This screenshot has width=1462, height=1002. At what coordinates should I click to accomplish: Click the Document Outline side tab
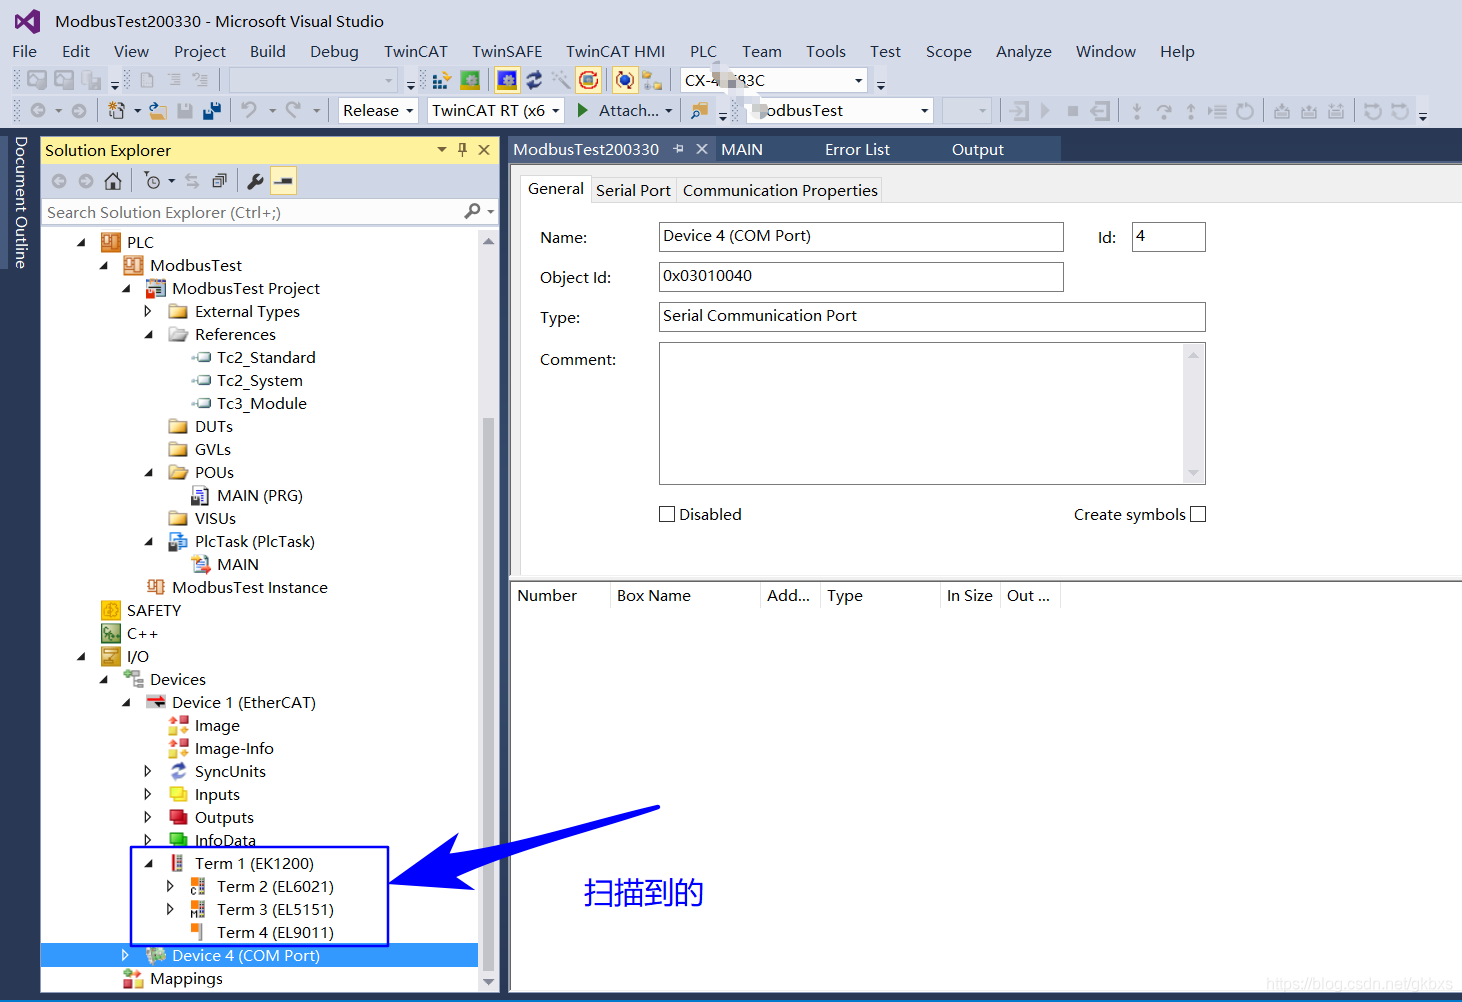pyautogui.click(x=20, y=203)
